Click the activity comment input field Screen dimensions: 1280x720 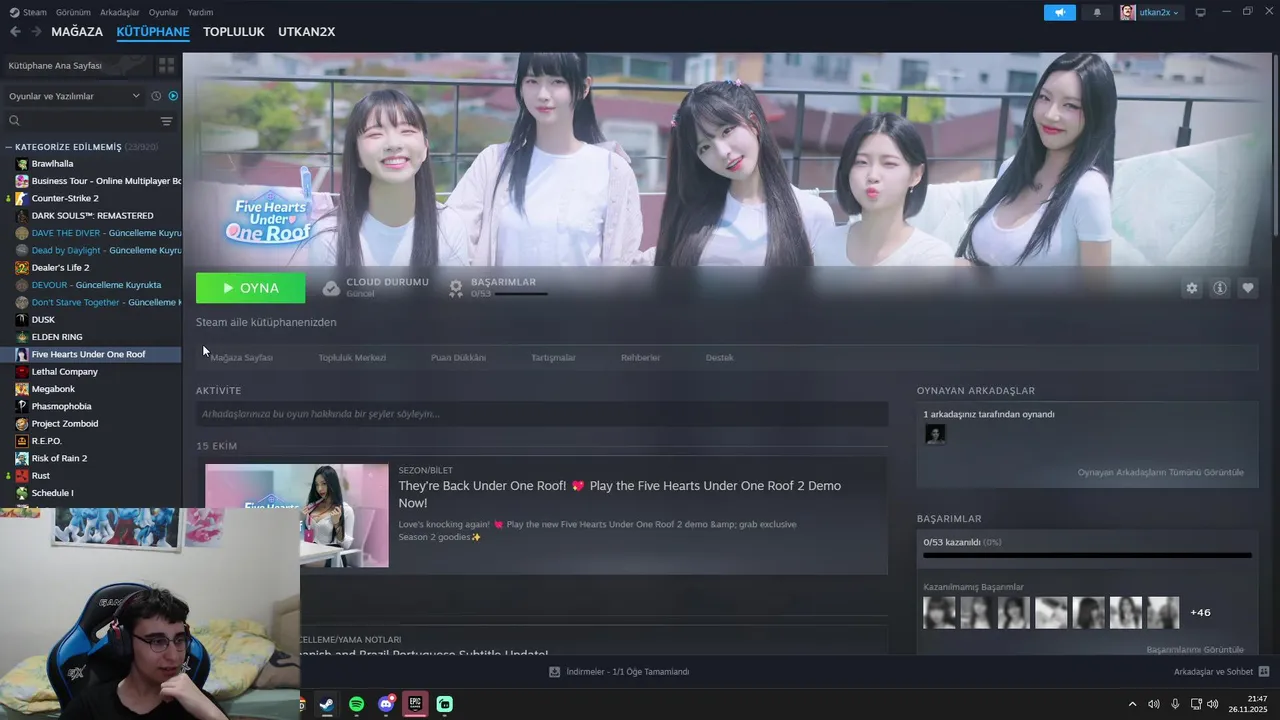(x=542, y=414)
